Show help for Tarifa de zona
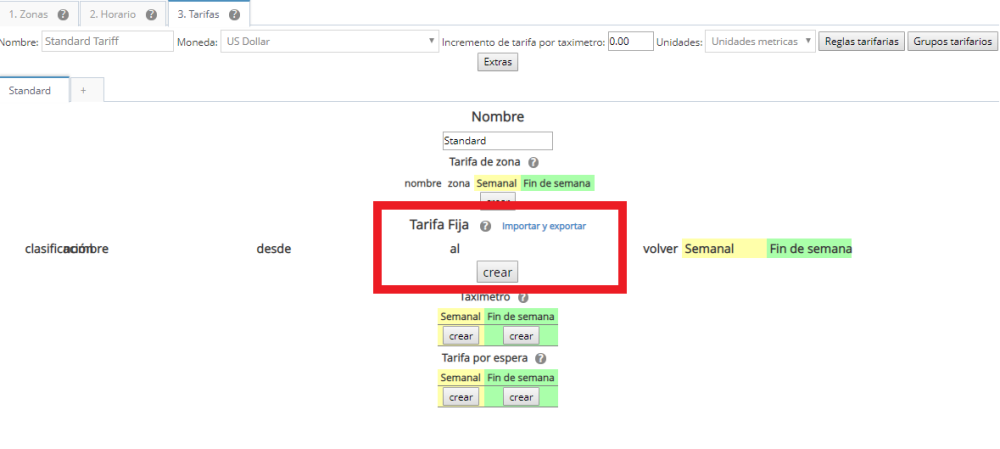The height and width of the screenshot is (449, 1000). pos(533,162)
